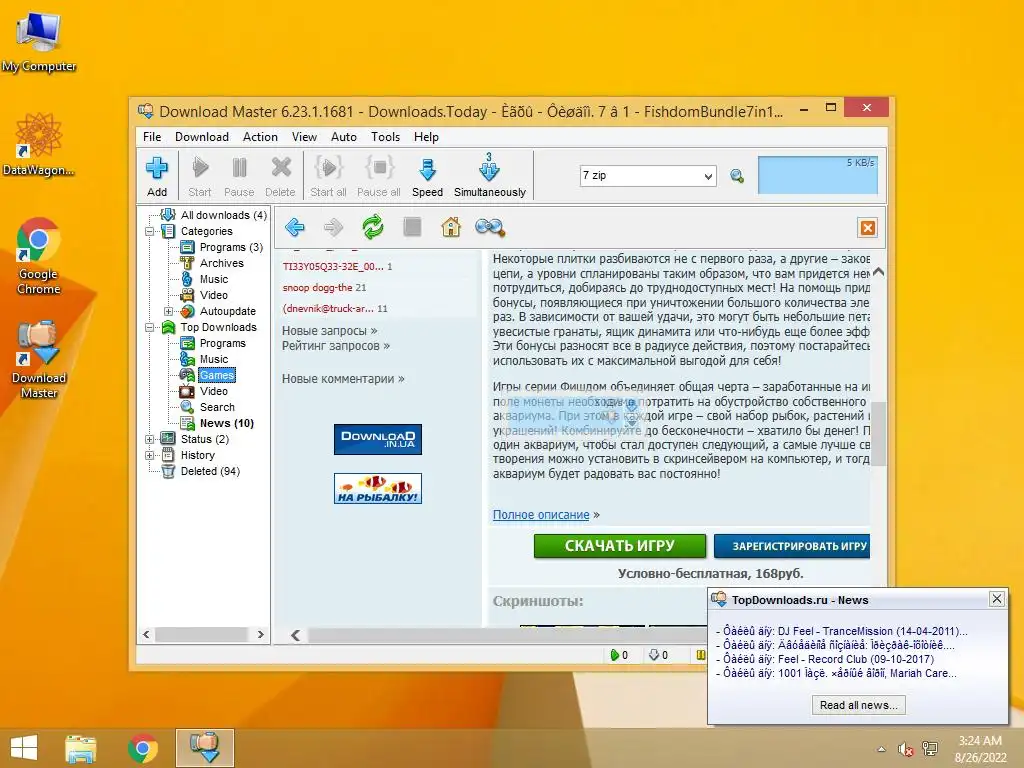The height and width of the screenshot is (768, 1024).
Task: Click the browser horizontal scrollbar left arrow
Action: (296, 635)
